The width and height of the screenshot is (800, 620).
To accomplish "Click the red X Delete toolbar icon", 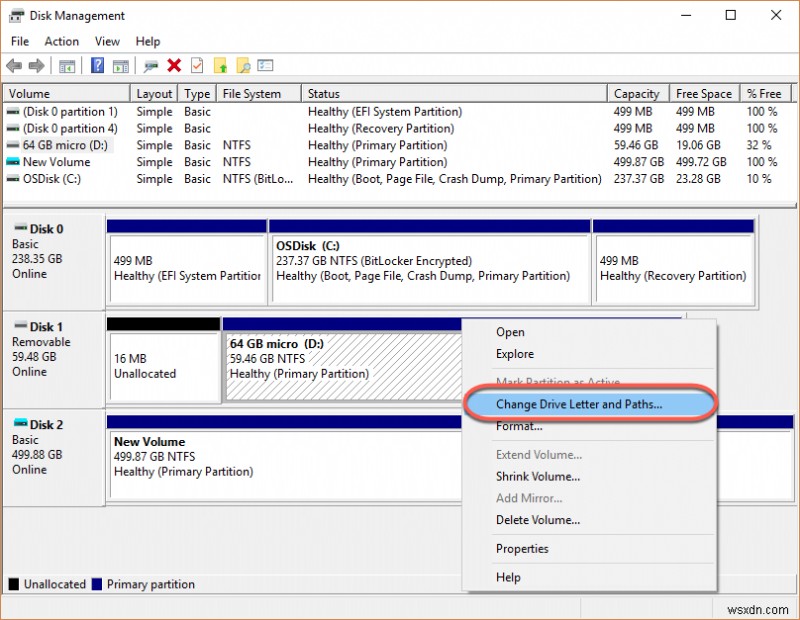I will click(174, 65).
